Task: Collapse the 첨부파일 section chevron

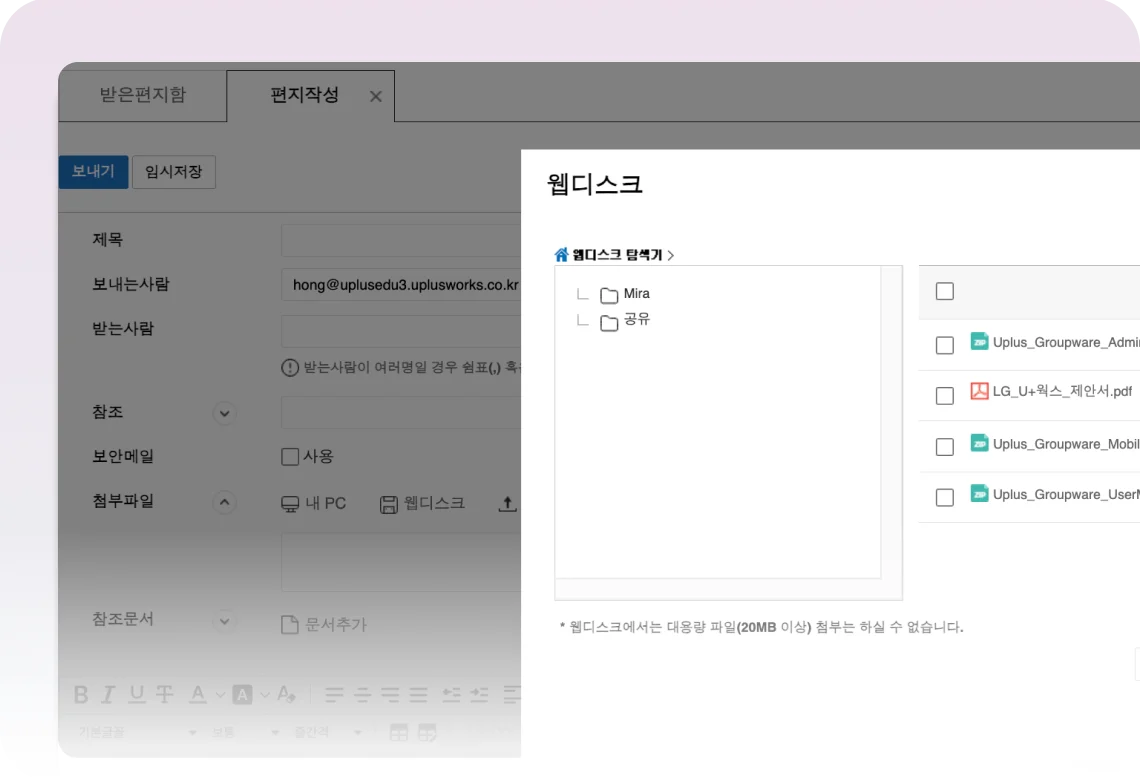Action: [224, 503]
